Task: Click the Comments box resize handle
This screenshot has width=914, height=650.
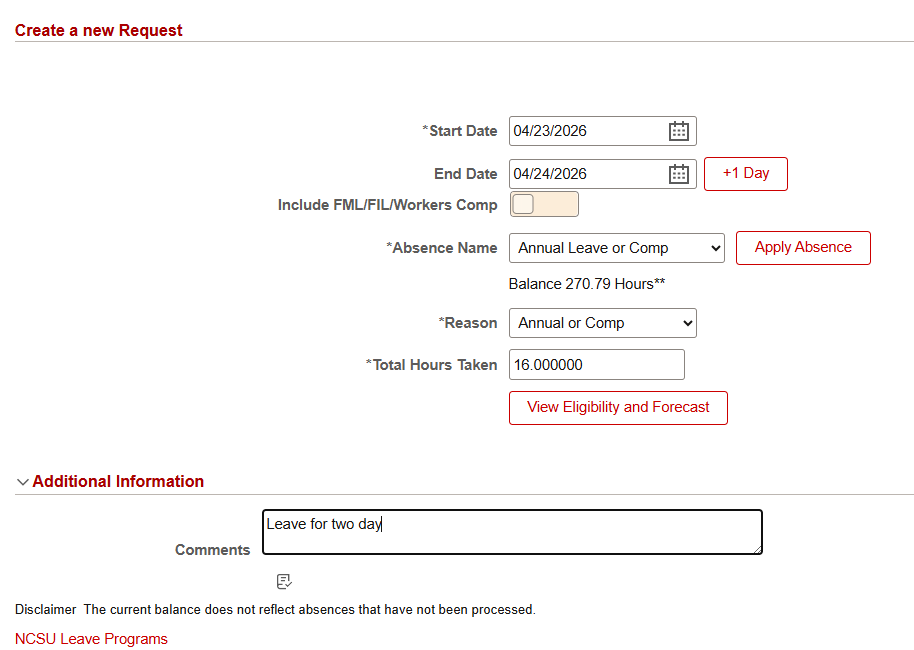Action: 757,549
